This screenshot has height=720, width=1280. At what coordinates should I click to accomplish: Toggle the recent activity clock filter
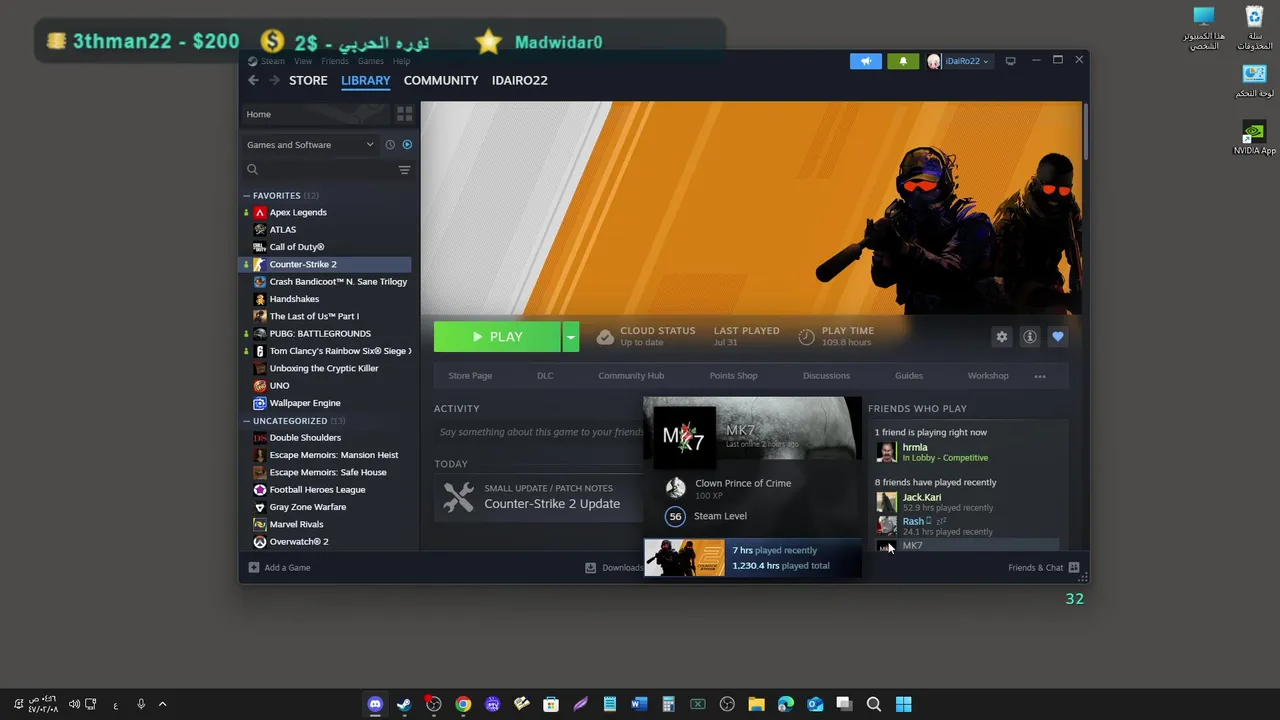(390, 145)
